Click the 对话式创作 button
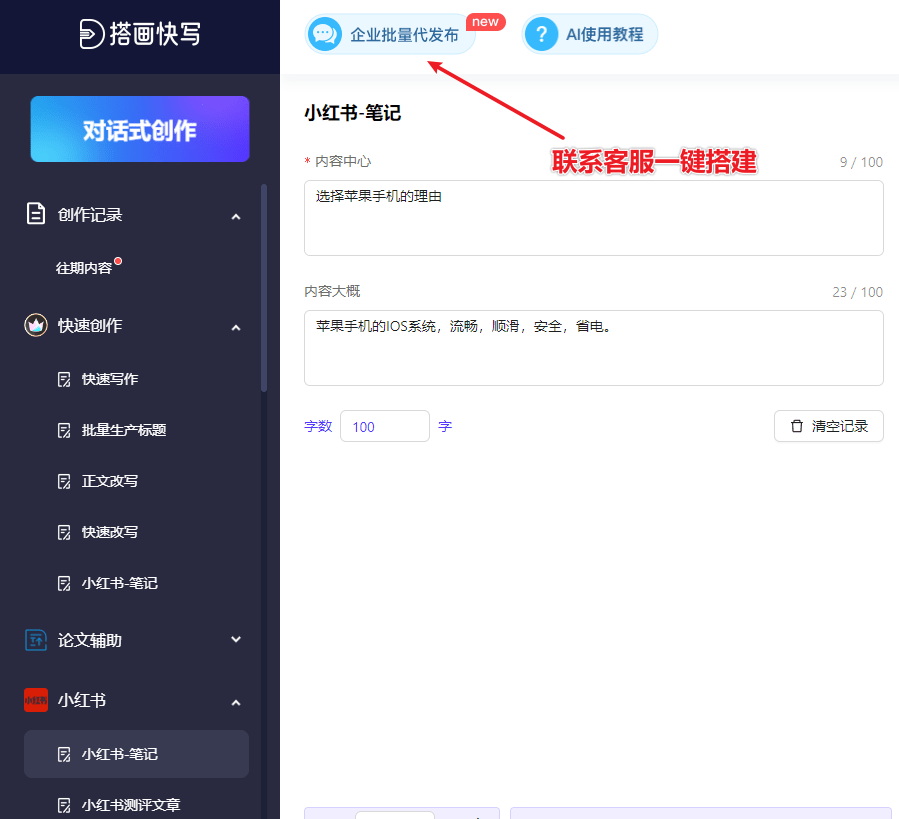Viewport: 899px width, 819px height. [x=140, y=129]
